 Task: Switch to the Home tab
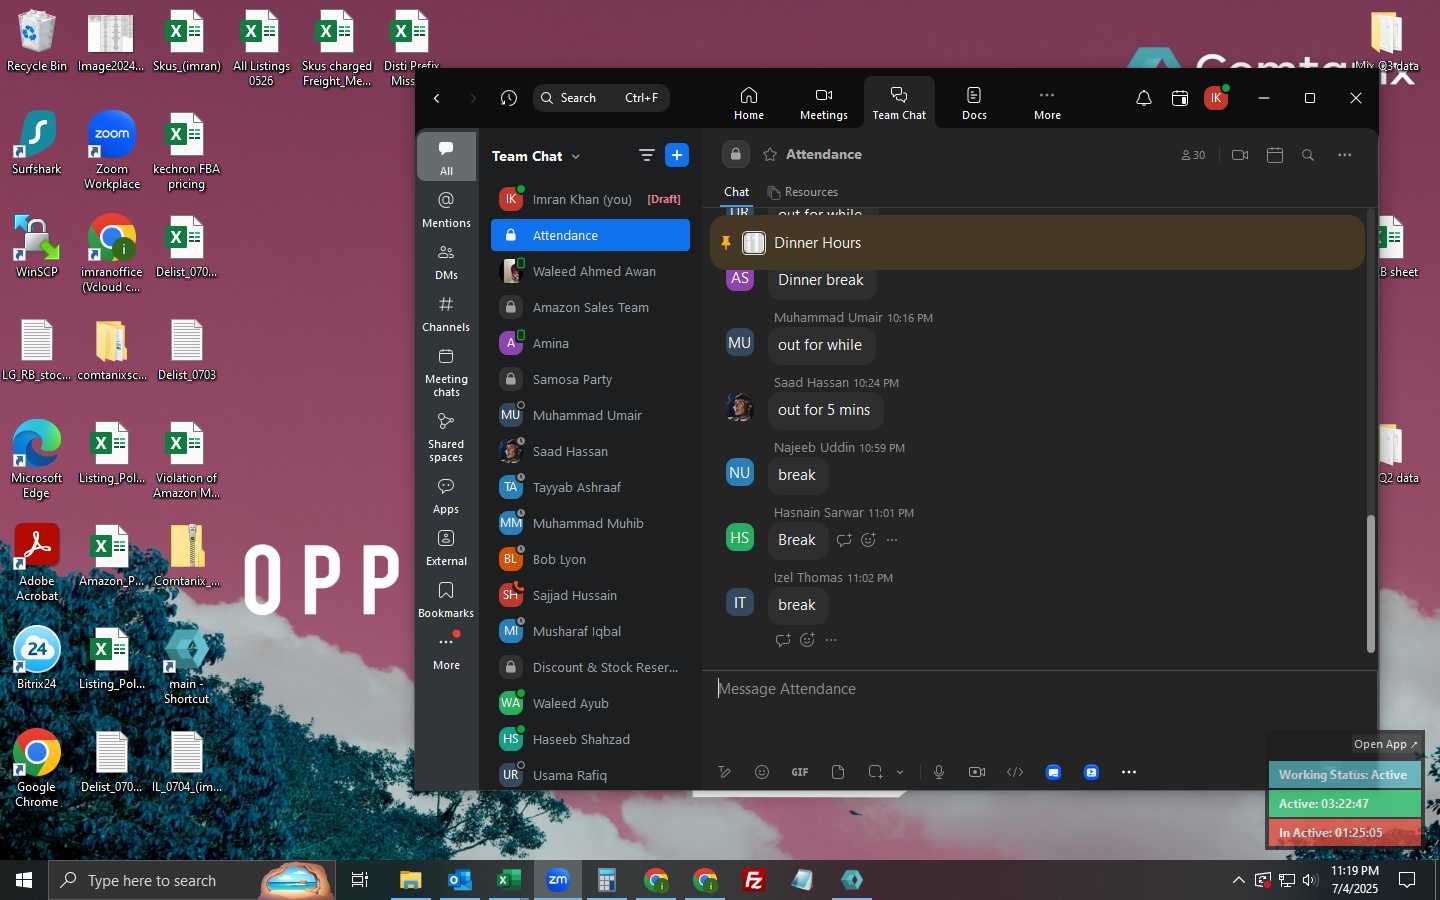(x=749, y=103)
